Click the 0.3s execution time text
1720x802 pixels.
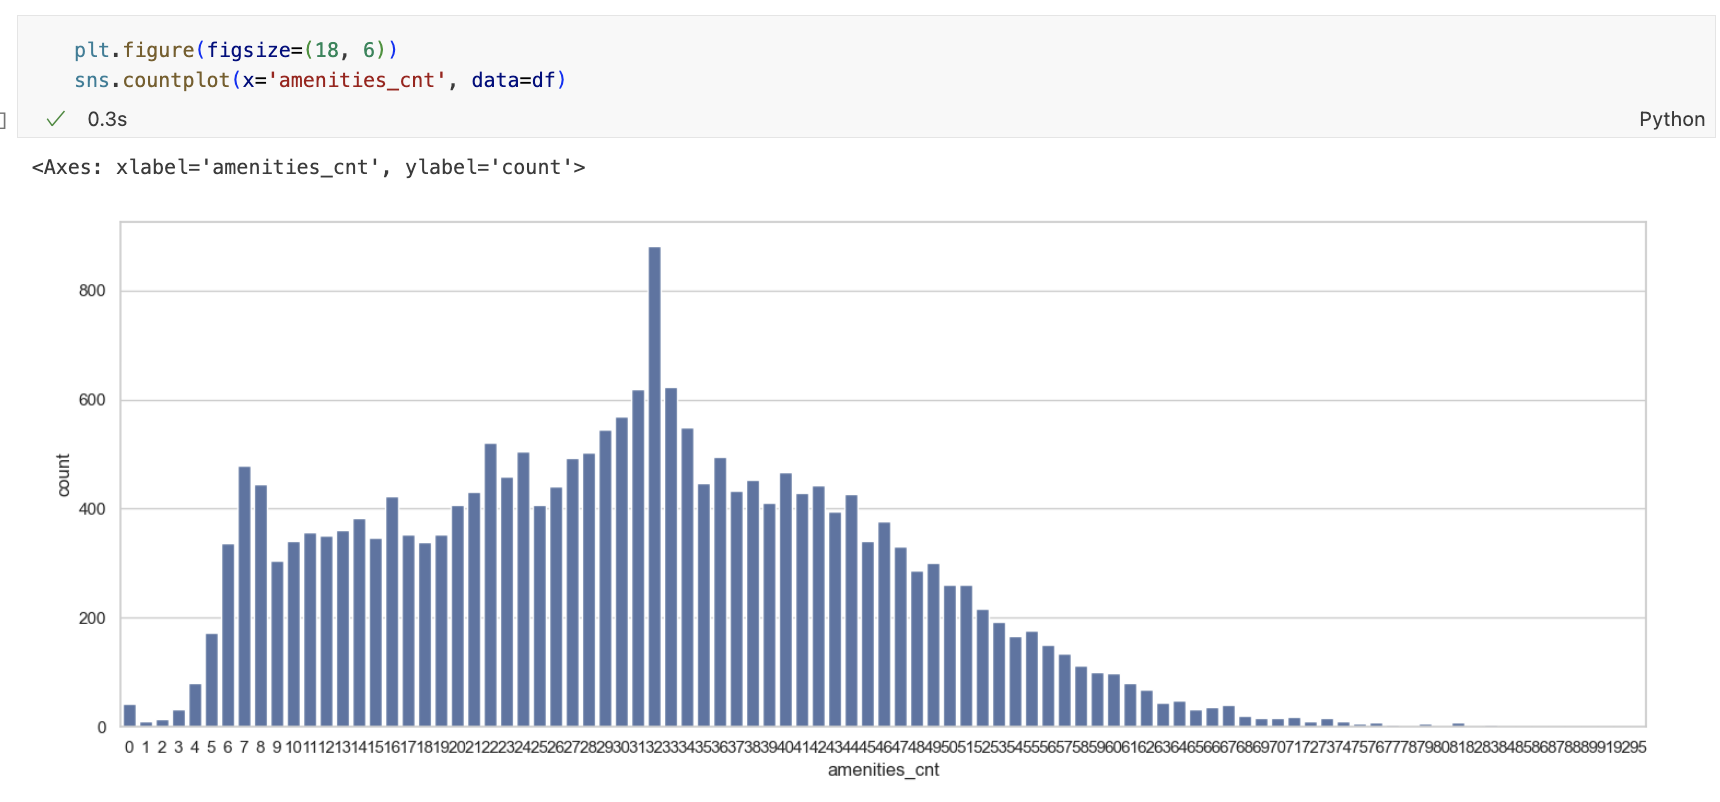coord(107,119)
